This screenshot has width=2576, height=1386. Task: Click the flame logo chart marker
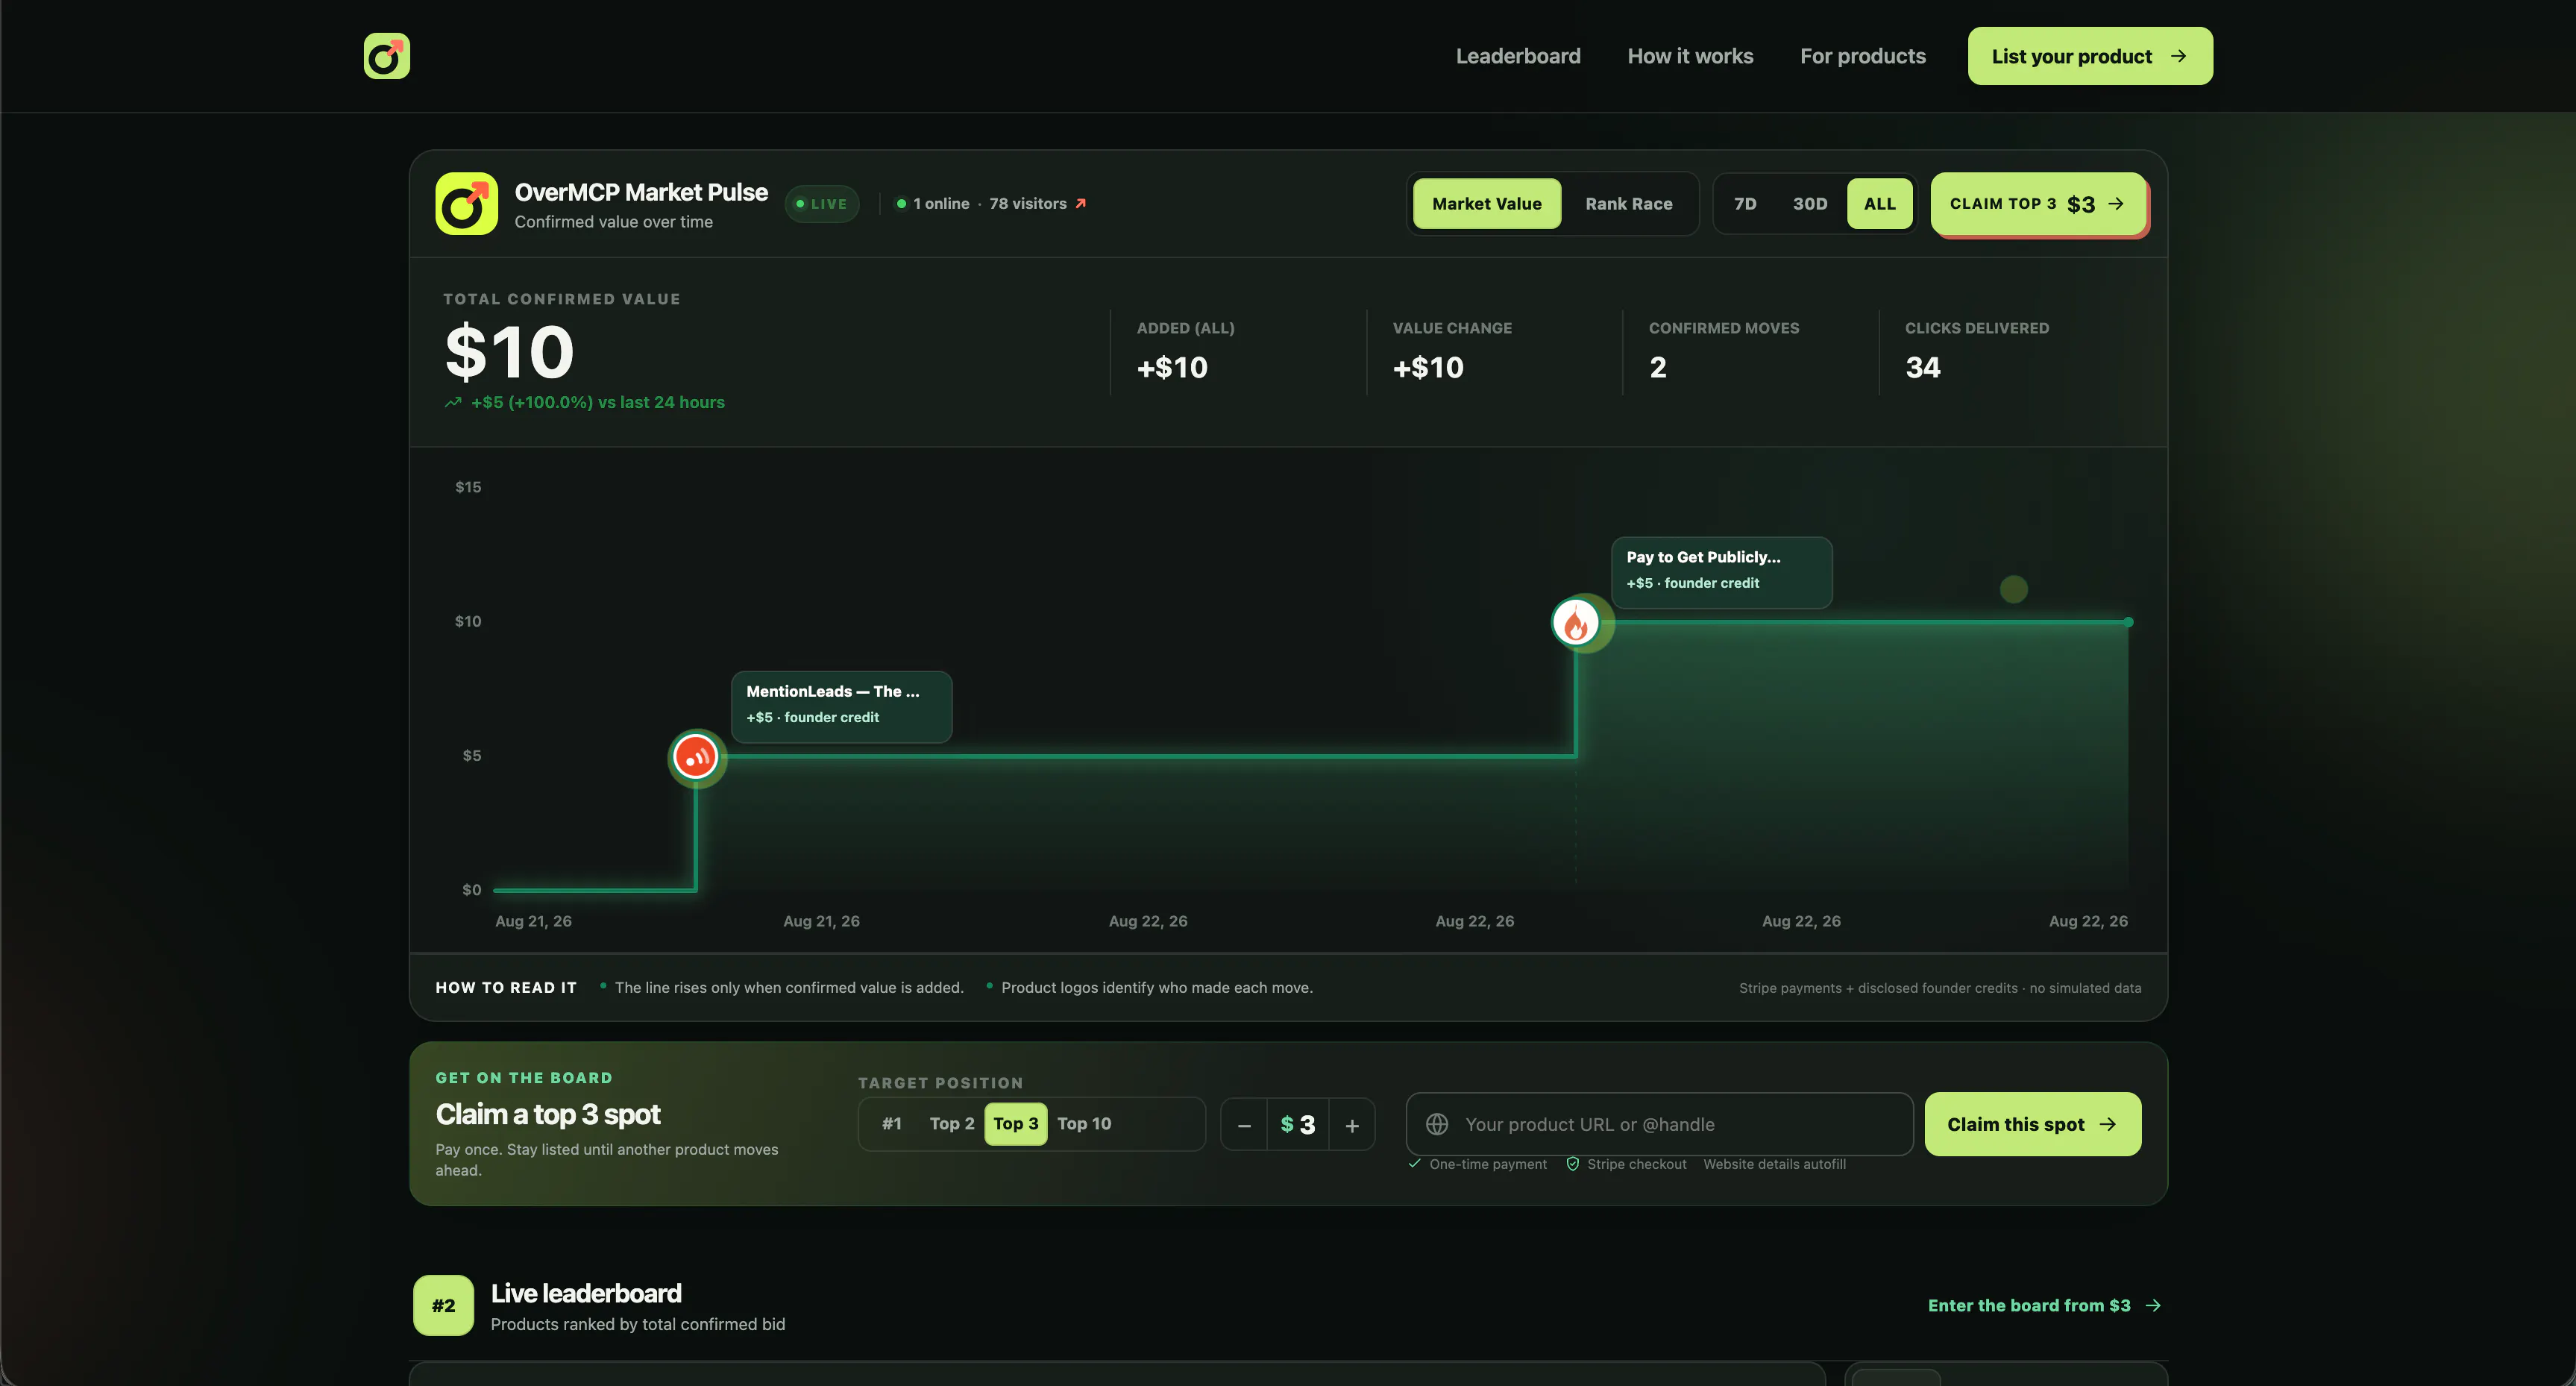(1576, 623)
